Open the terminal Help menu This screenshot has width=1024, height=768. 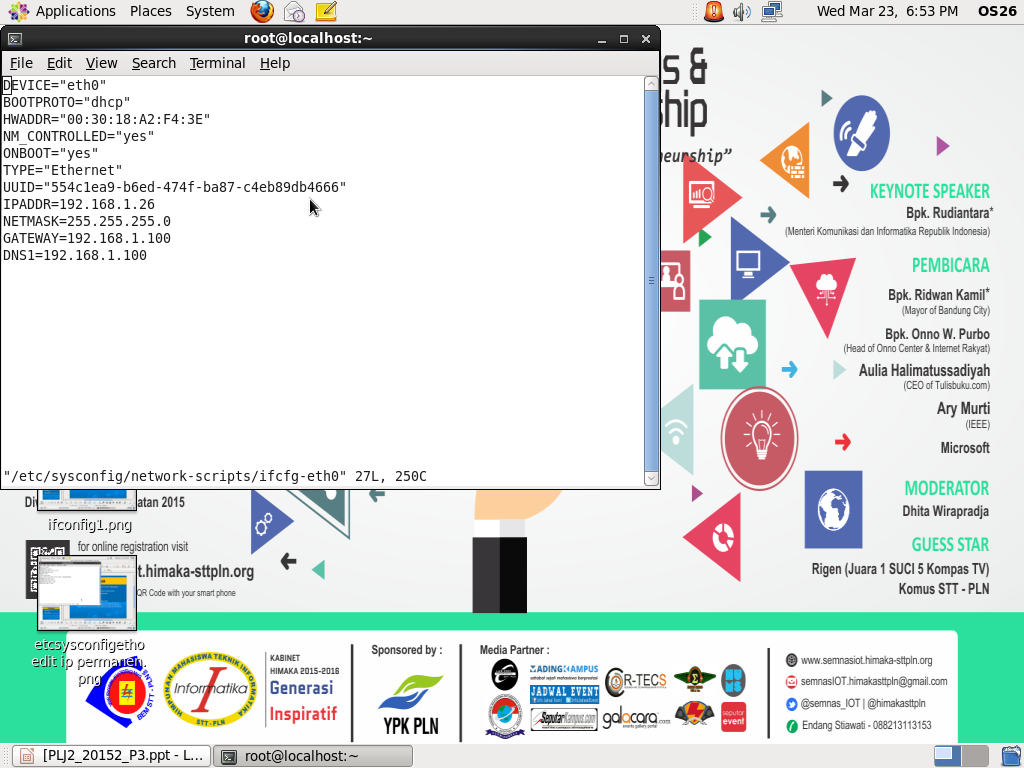275,63
